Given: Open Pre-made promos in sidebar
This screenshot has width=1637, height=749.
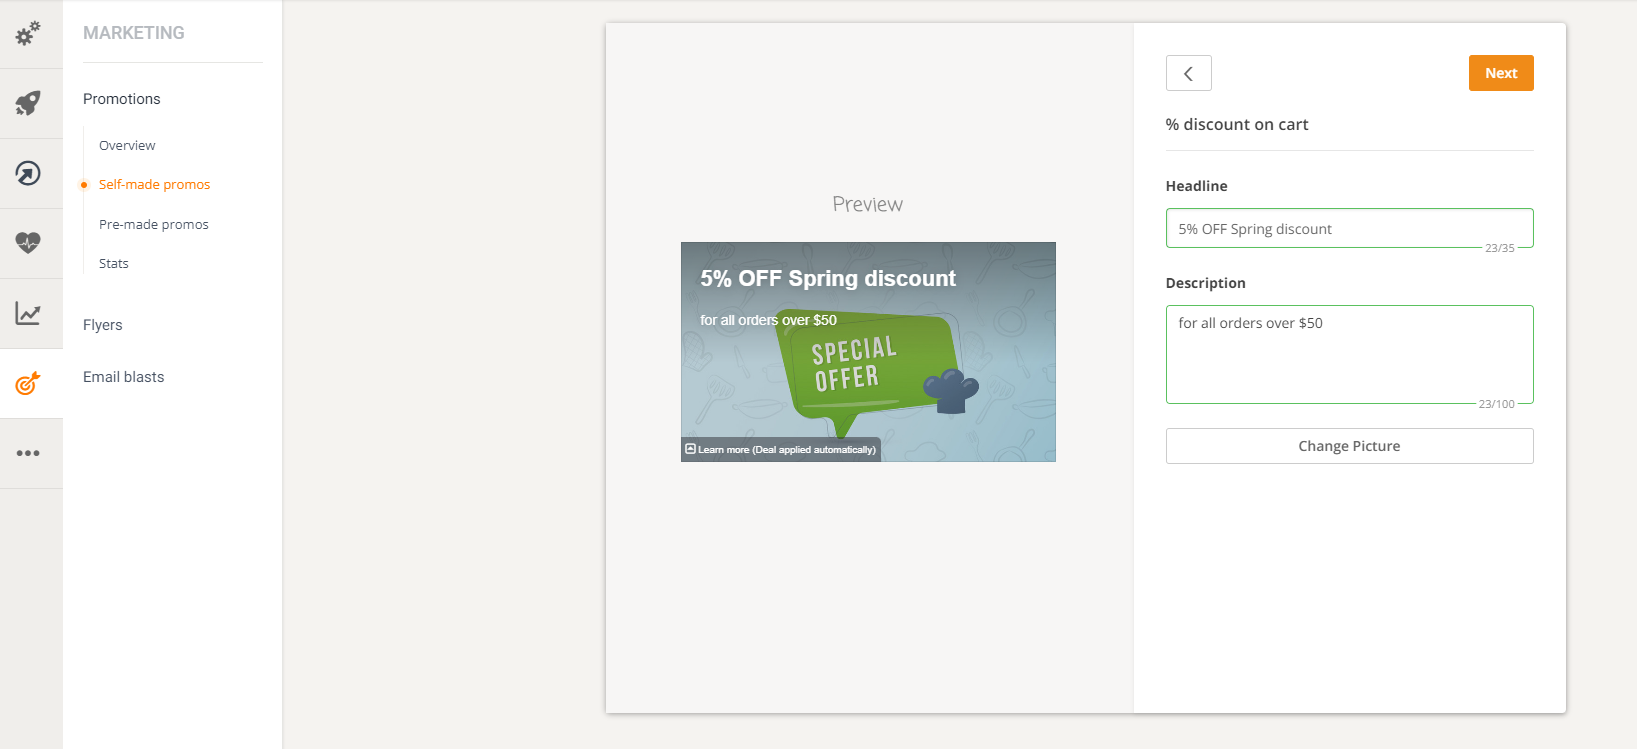Looking at the screenshot, I should click(154, 224).
